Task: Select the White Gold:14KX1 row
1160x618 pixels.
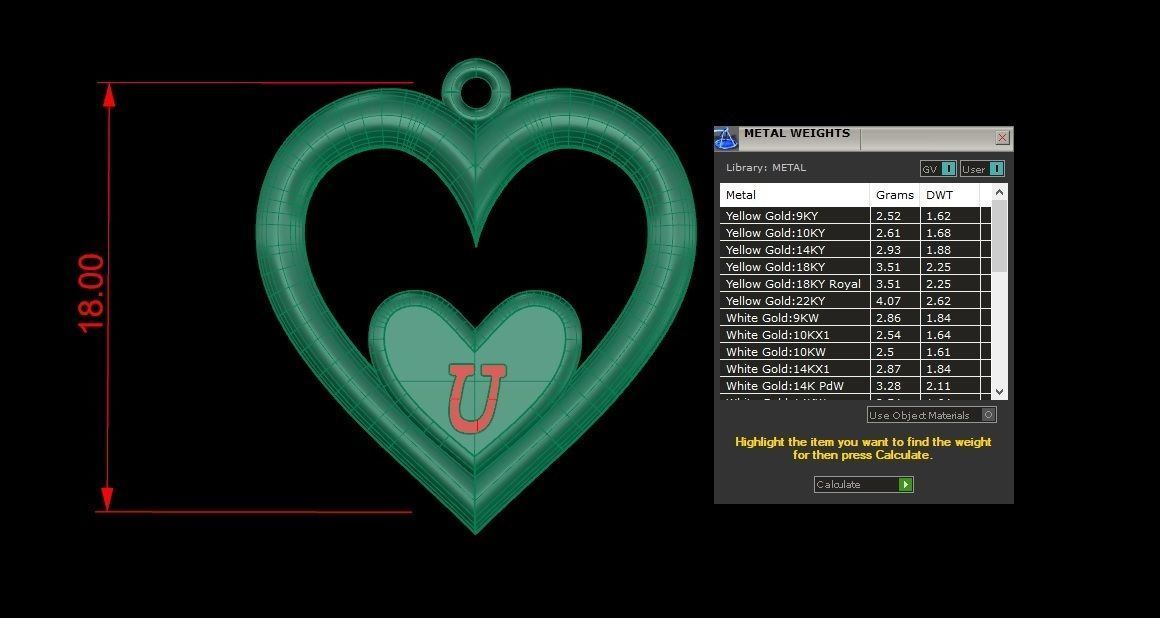Action: (x=855, y=369)
